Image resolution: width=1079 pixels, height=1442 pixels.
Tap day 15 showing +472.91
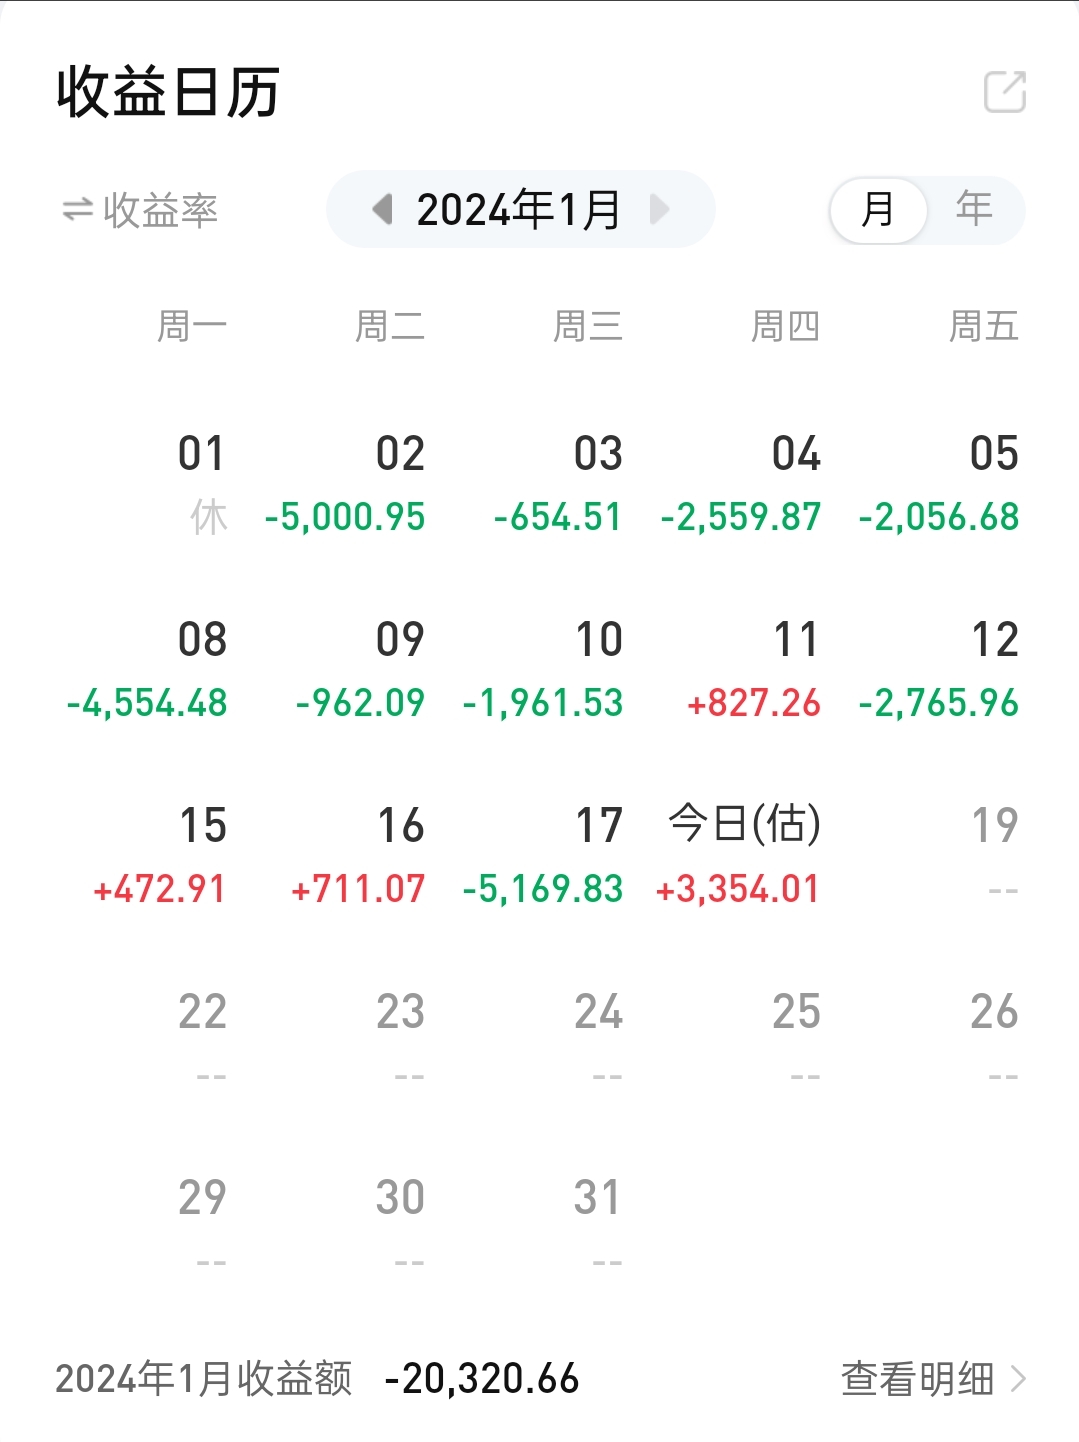(162, 856)
